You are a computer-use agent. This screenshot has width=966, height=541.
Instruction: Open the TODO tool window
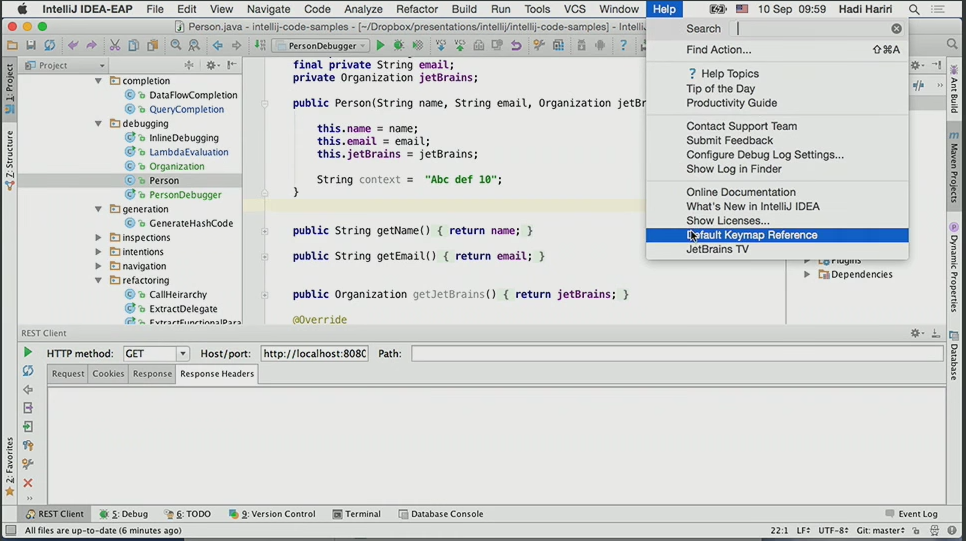coord(187,514)
